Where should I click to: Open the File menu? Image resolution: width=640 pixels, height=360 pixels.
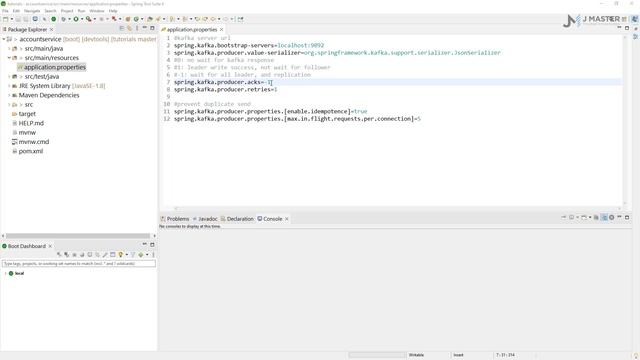click(x=5, y=11)
